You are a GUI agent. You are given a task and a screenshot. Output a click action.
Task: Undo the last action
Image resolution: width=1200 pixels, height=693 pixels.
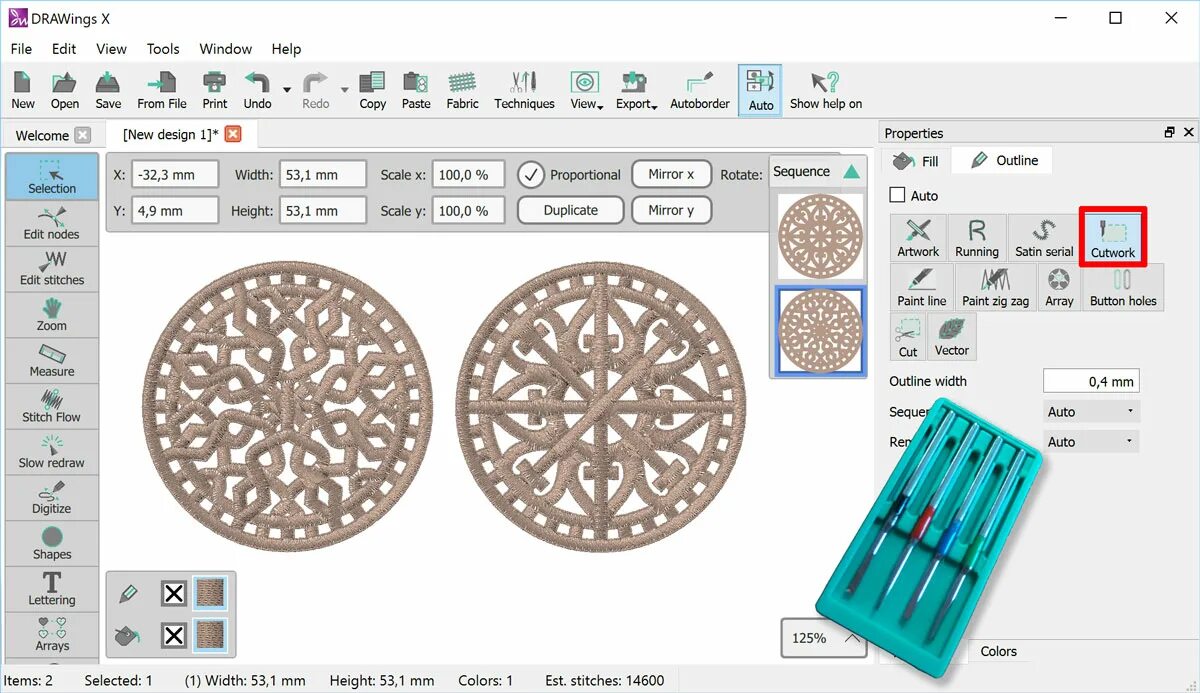257,91
